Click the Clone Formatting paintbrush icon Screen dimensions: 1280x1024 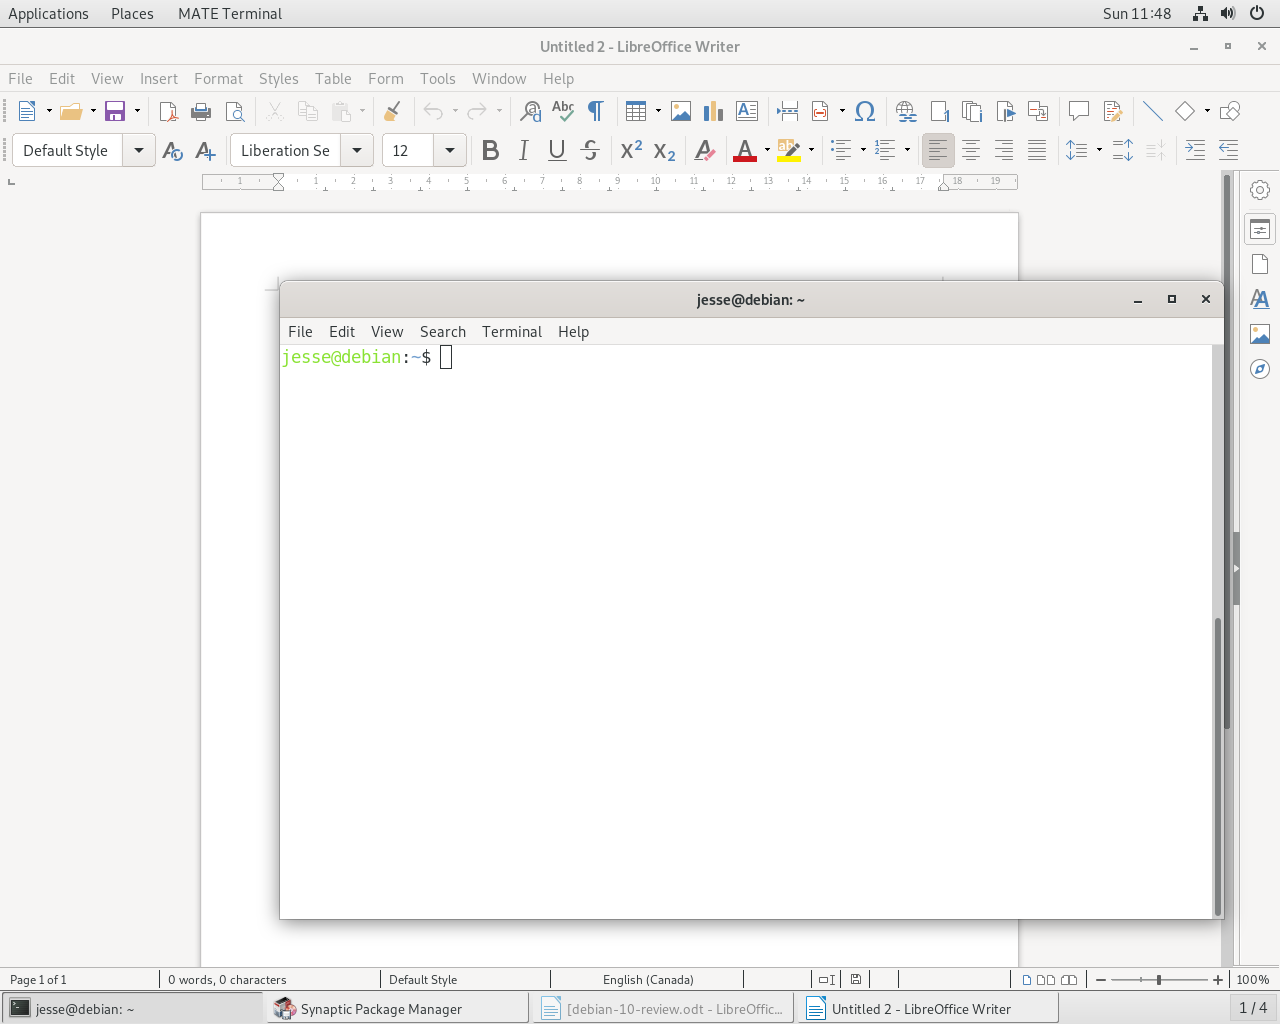click(392, 111)
